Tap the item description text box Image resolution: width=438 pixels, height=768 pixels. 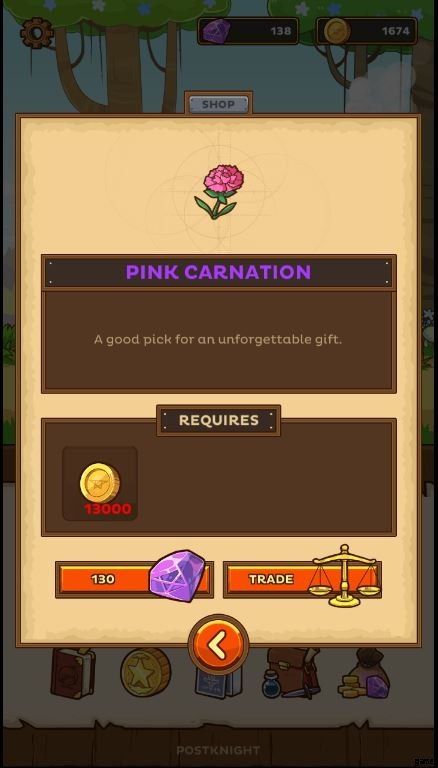pyautogui.click(x=219, y=341)
